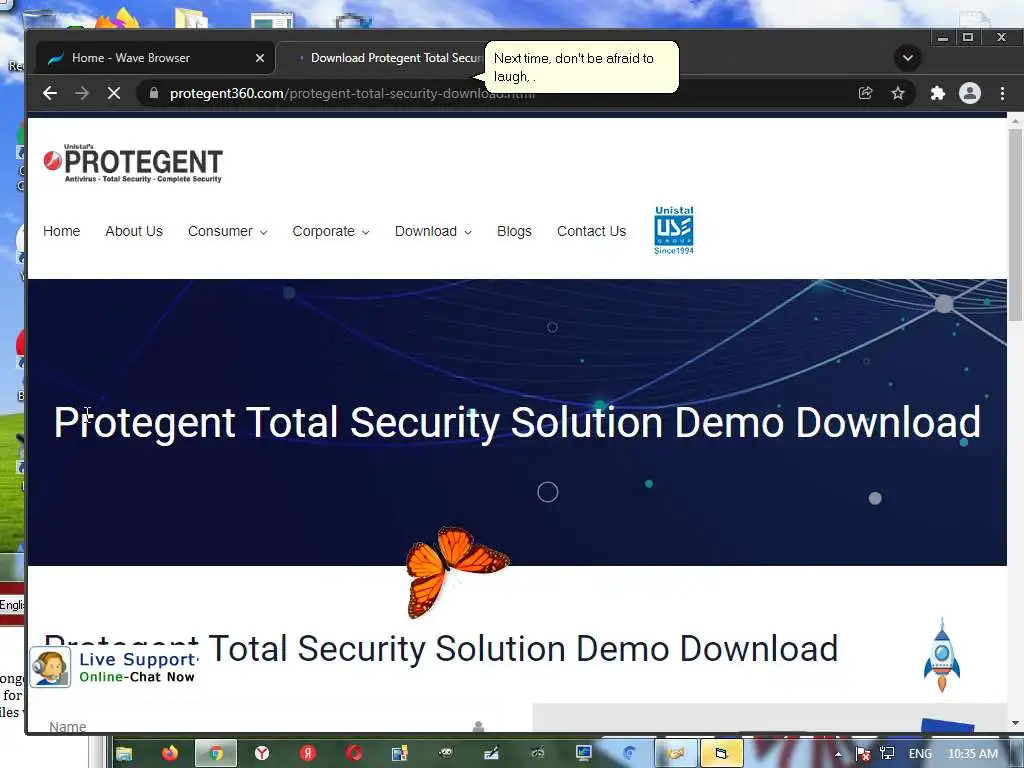
Task: Expand the tab search dropdown arrow
Action: [x=908, y=57]
